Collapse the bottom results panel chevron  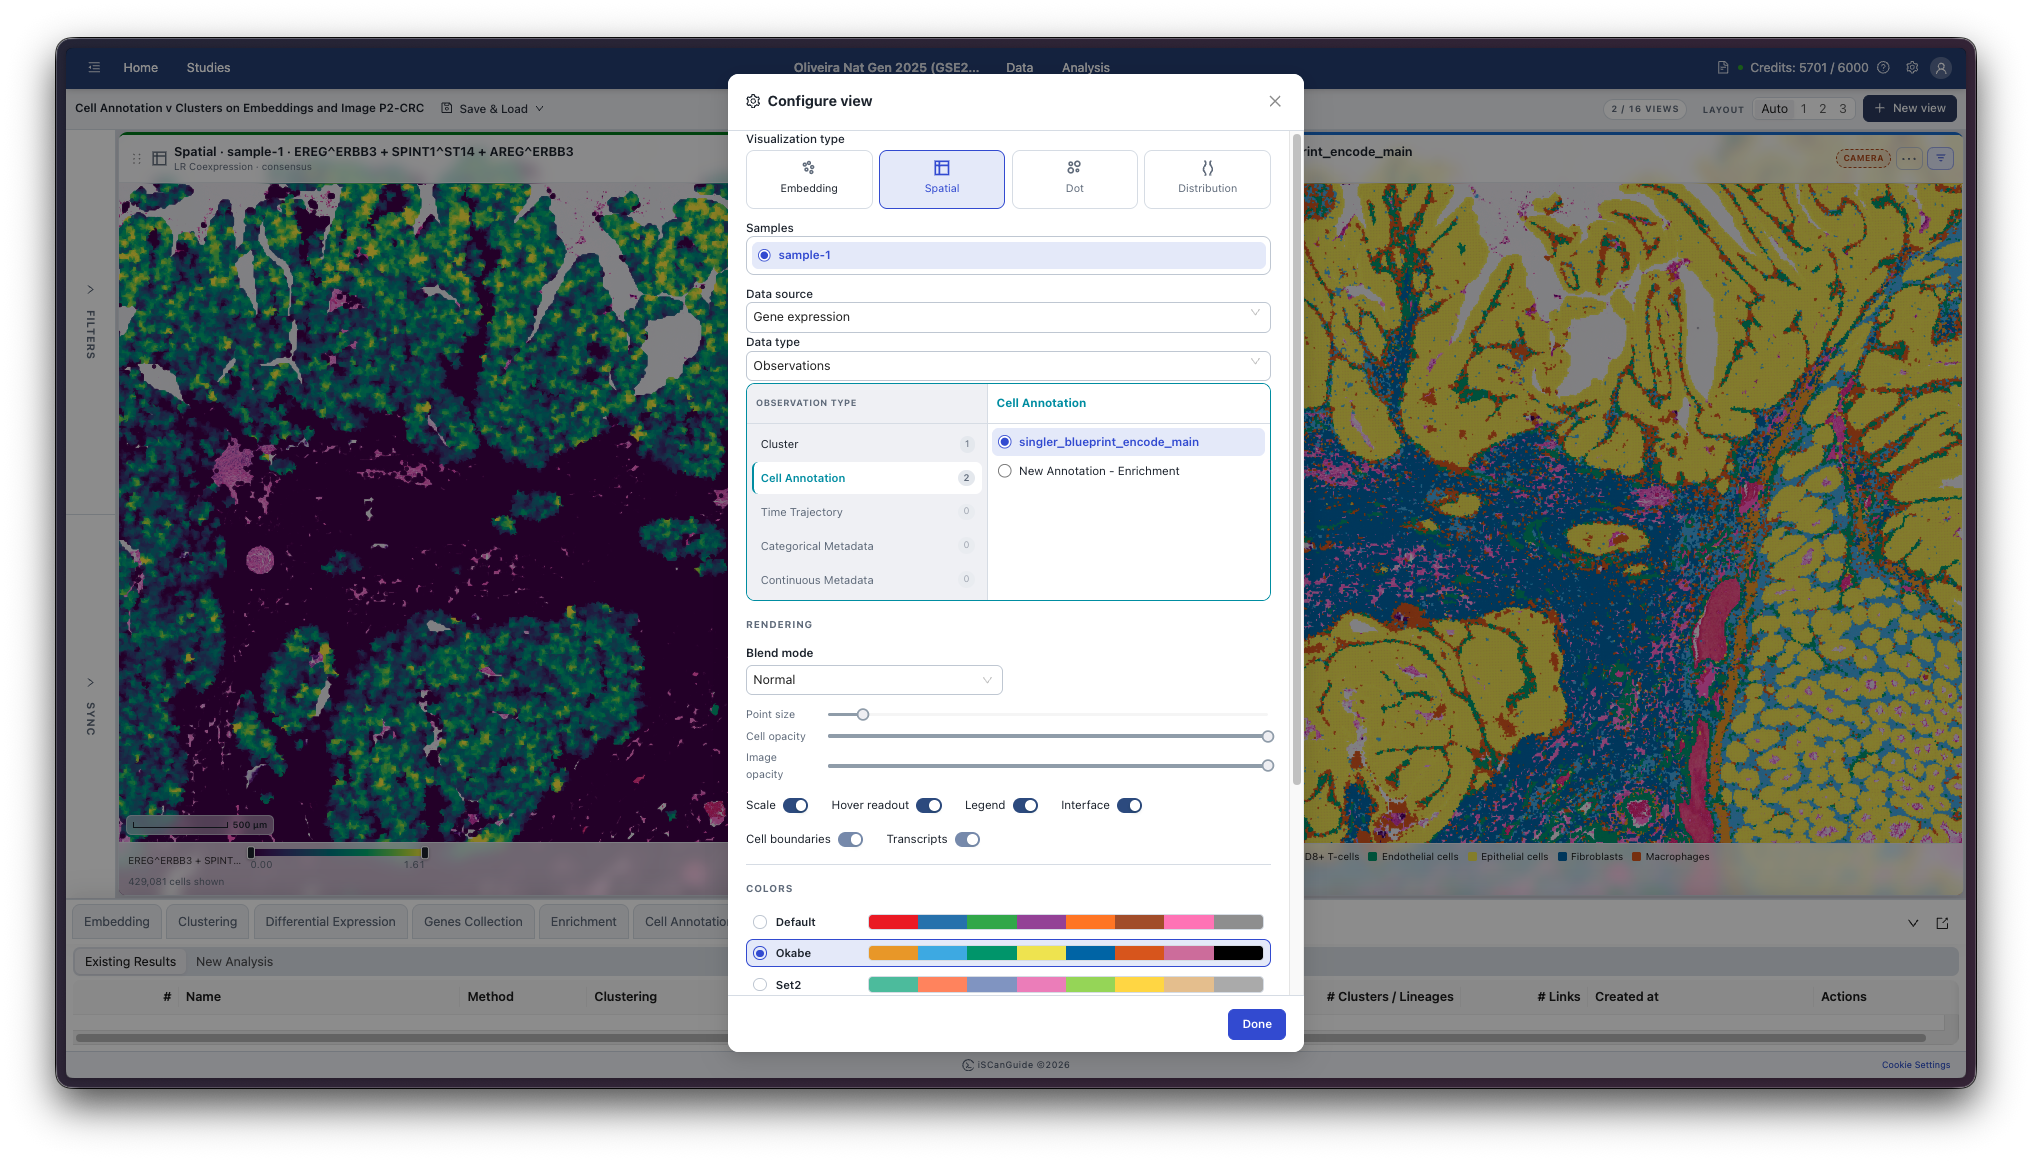click(x=1913, y=923)
